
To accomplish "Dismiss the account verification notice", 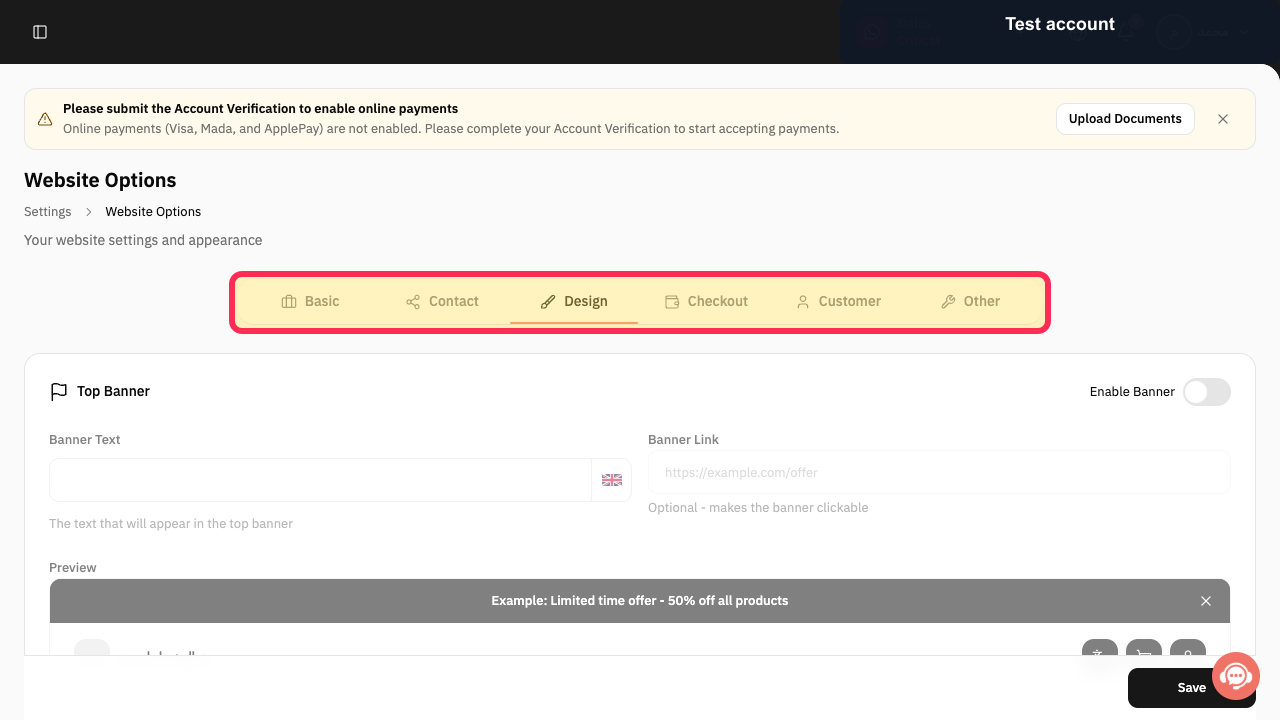I will (1223, 119).
